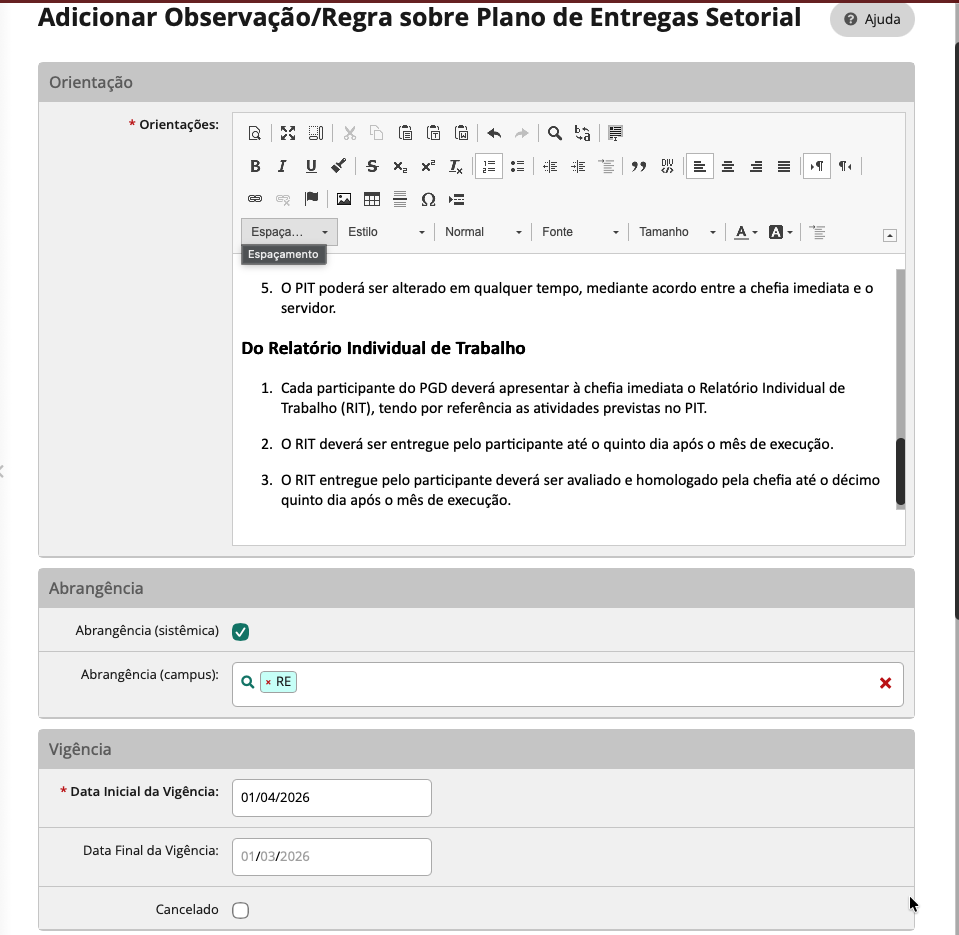959x935 pixels.
Task: Toggle the numbered list button
Action: click(488, 166)
